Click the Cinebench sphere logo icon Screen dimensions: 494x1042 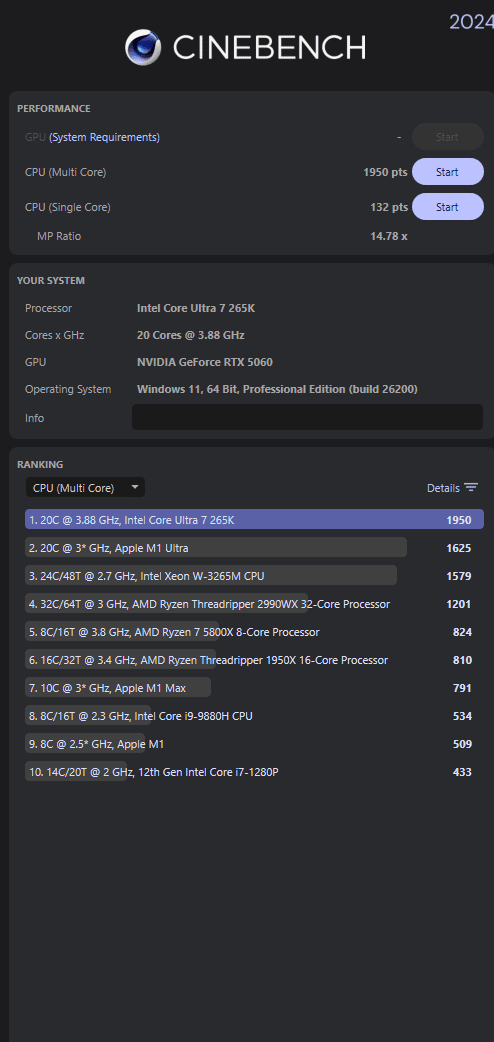(x=143, y=47)
